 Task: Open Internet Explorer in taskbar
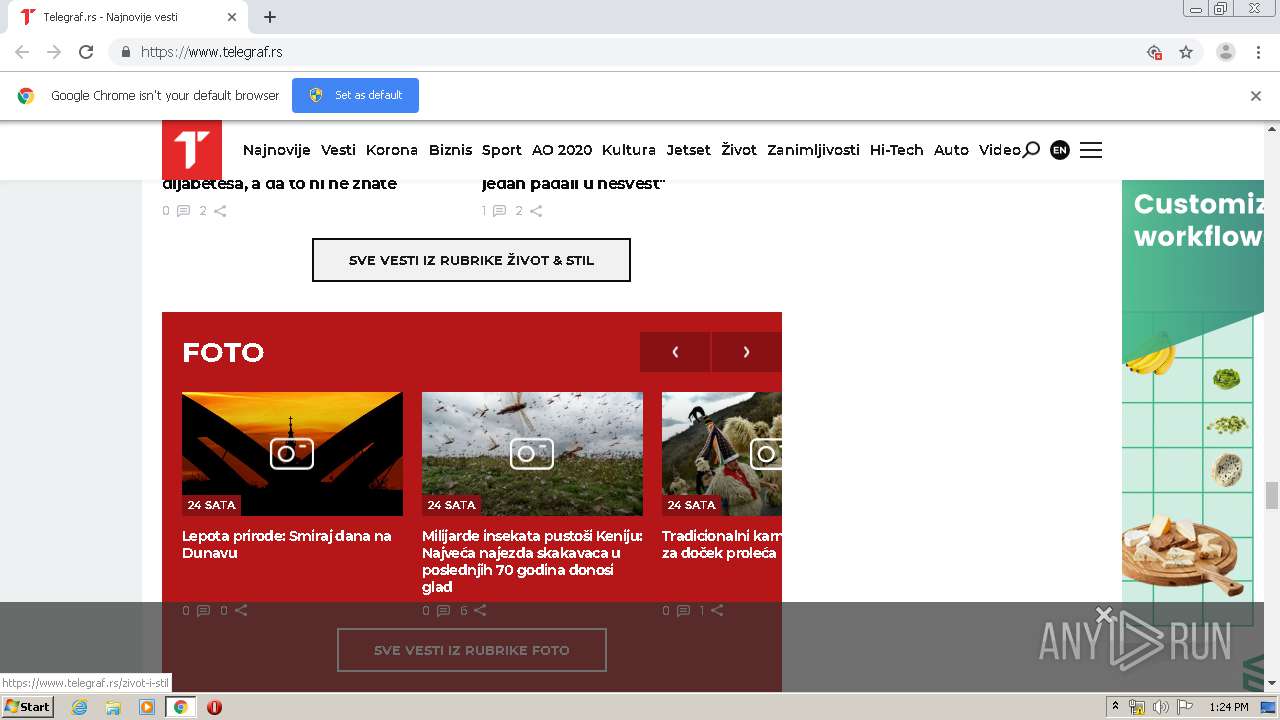tap(79, 707)
